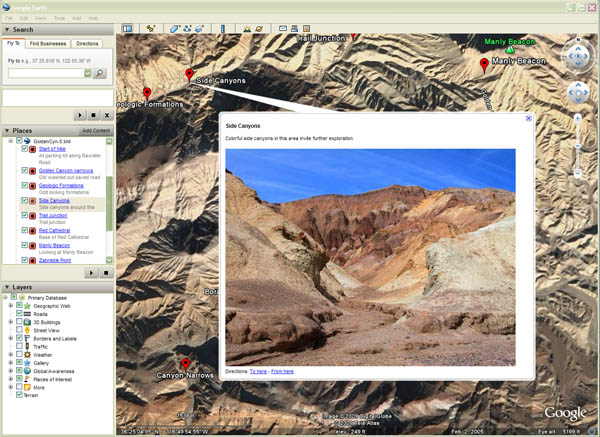The height and width of the screenshot is (437, 600).
Task: Uncheck the Red Cathedral placemark checkbox
Action: coord(24,230)
